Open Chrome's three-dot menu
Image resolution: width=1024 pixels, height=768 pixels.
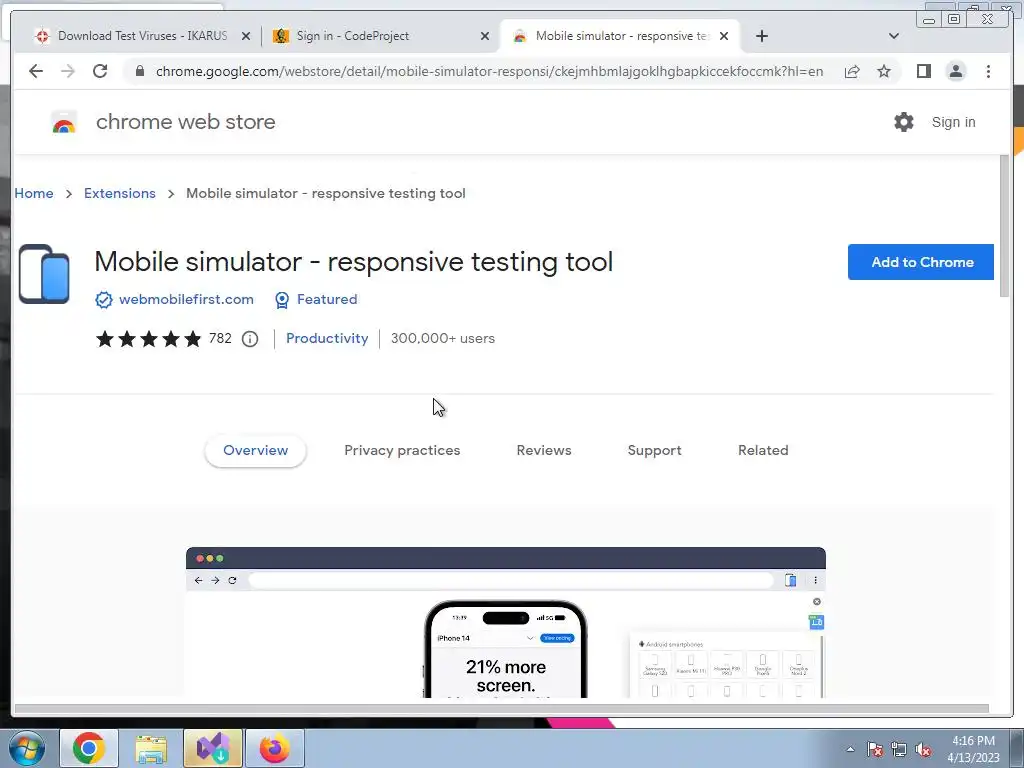pos(988,71)
